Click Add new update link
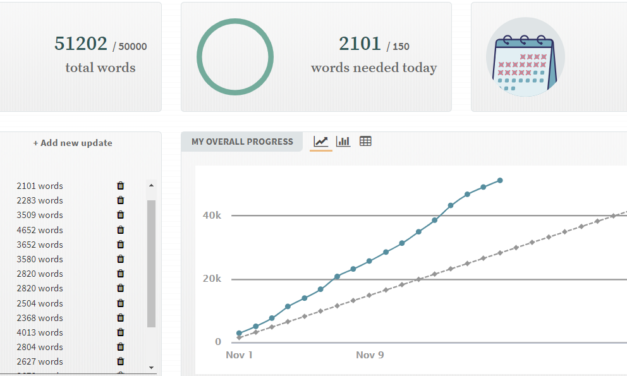 coord(72,143)
